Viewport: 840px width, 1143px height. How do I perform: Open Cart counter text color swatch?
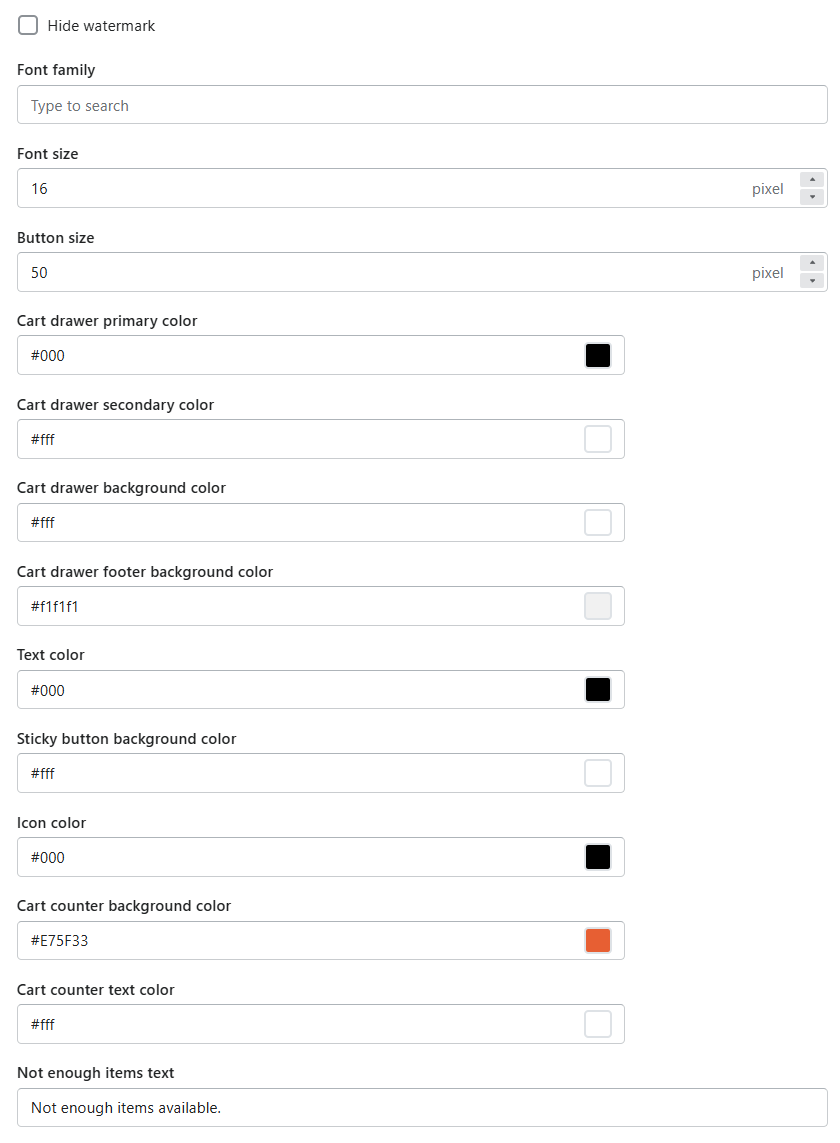pos(598,1024)
